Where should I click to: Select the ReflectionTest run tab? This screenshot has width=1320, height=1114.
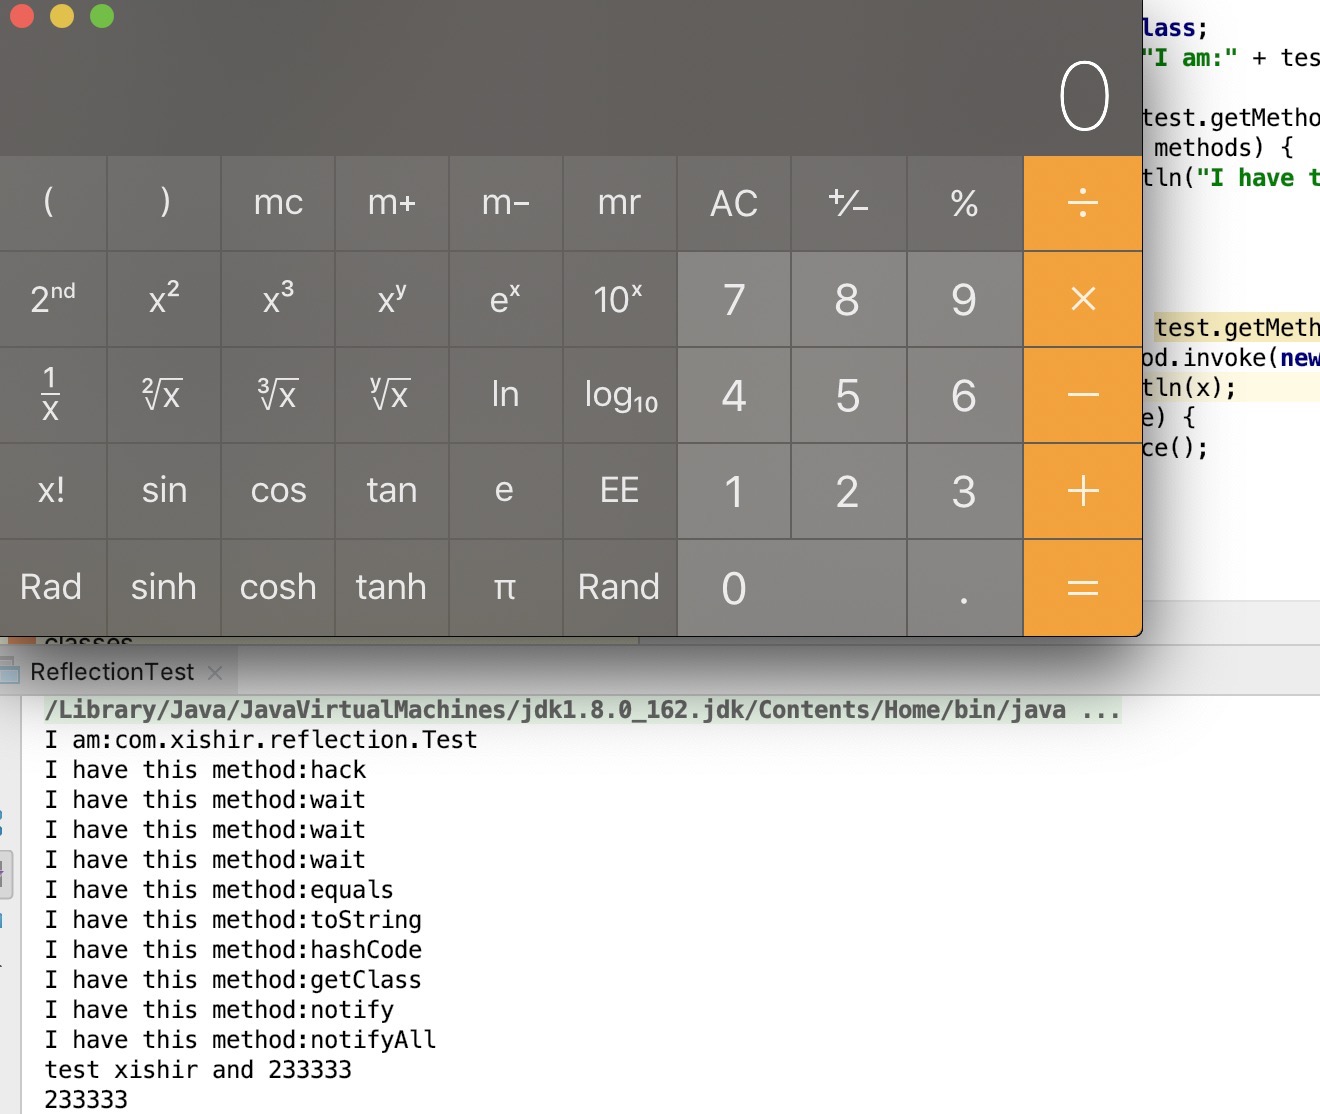click(x=111, y=672)
